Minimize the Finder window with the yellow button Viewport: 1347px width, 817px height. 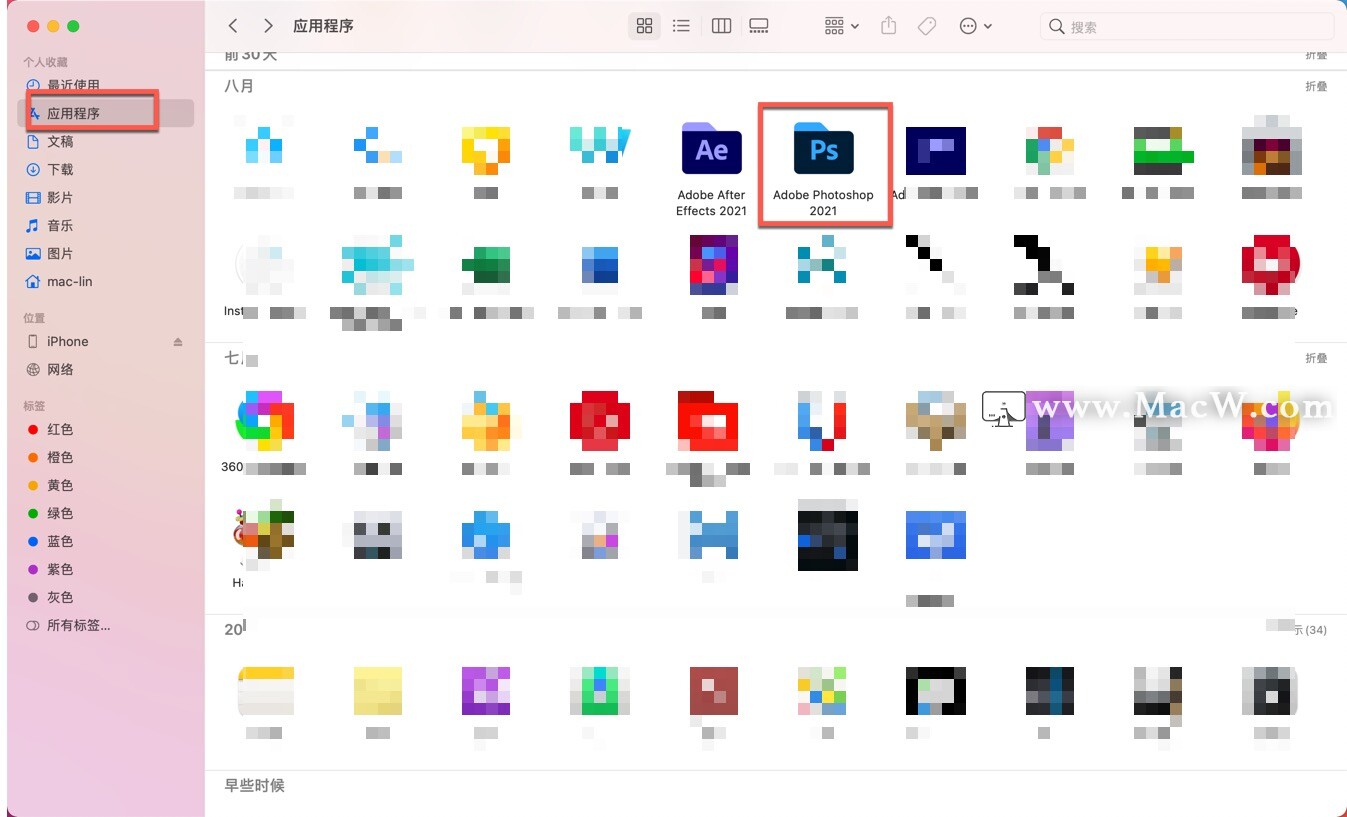click(x=53, y=26)
